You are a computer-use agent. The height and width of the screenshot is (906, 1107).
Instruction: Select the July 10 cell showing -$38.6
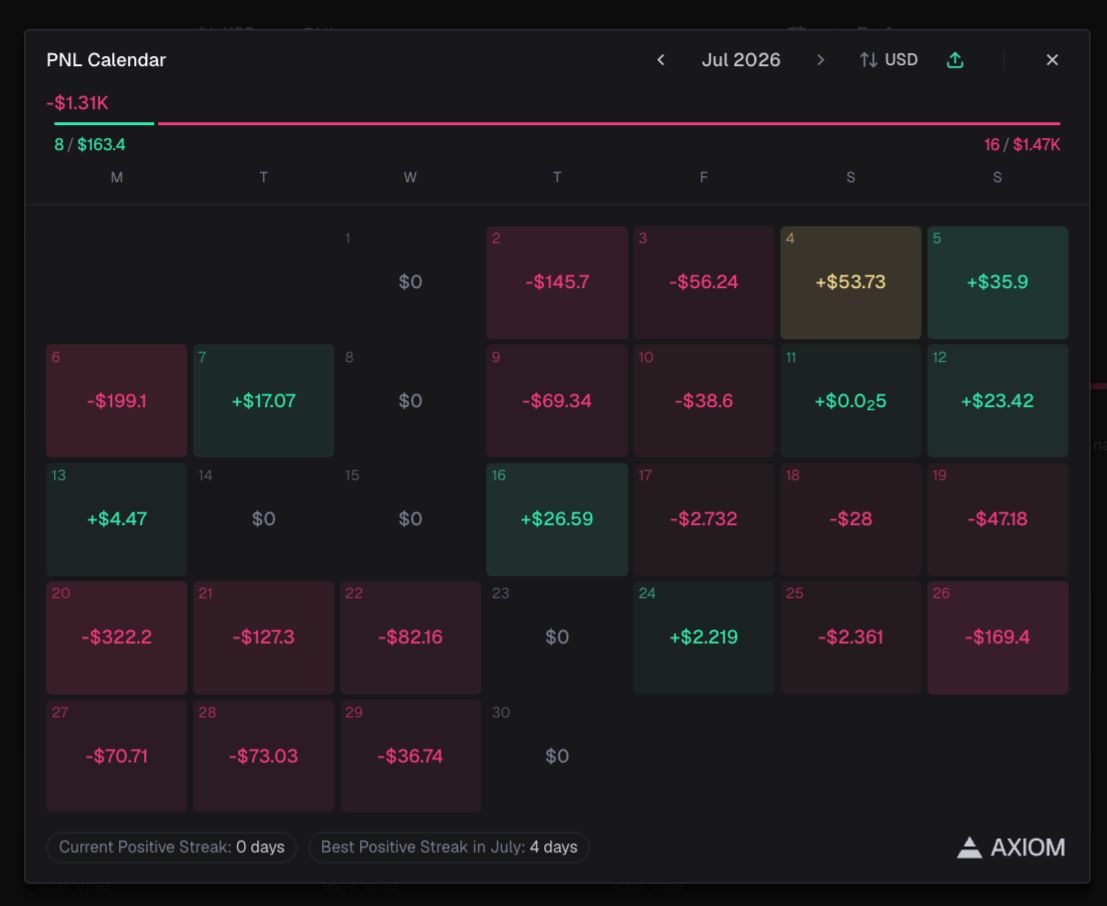click(x=704, y=401)
